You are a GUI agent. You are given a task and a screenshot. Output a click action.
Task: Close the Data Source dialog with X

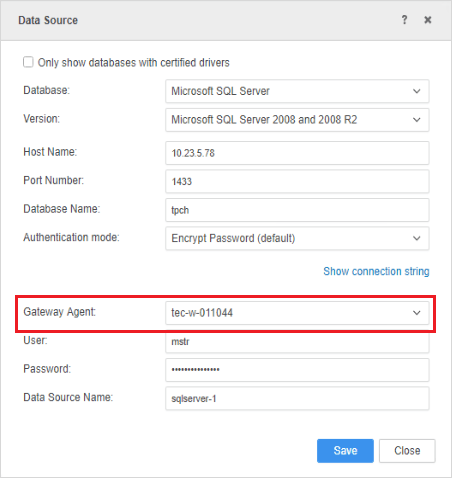[428, 20]
